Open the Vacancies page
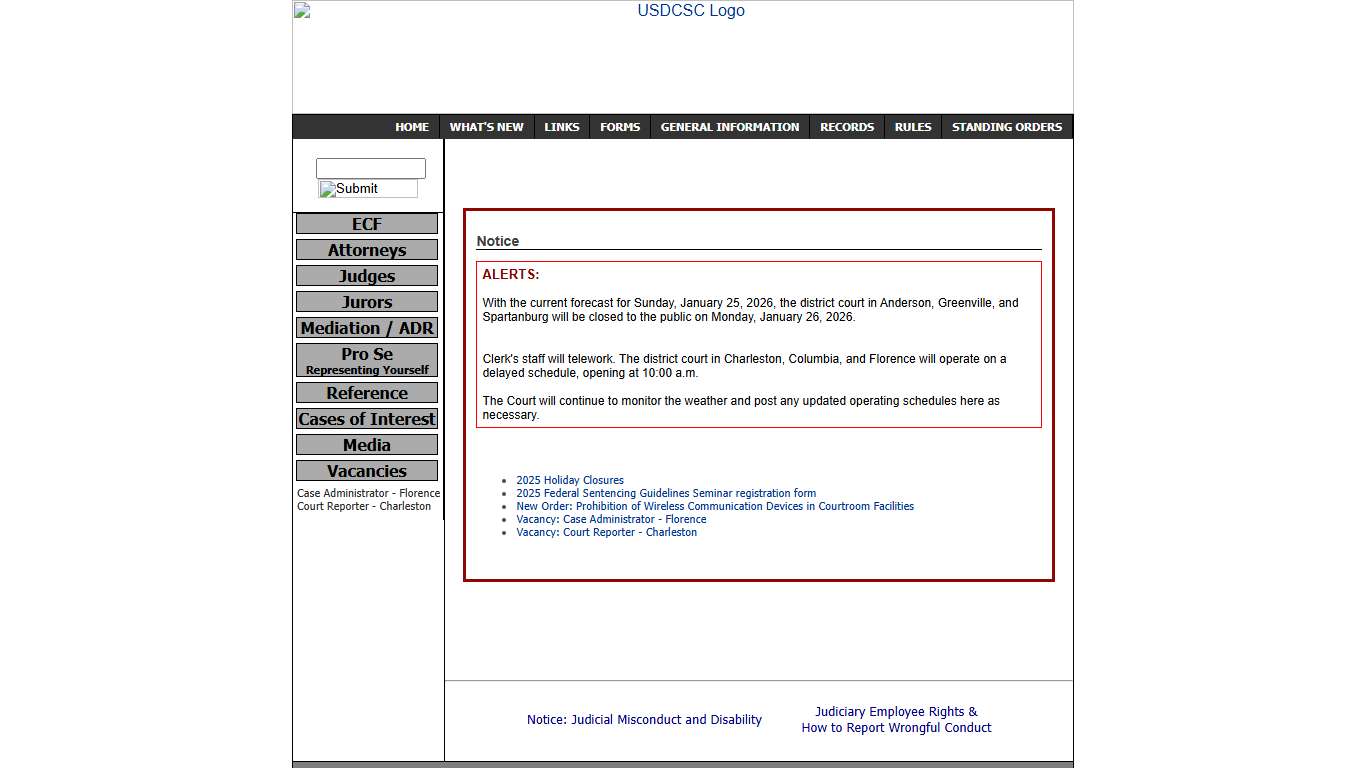Screen dimensions: 1366x768 point(366,470)
